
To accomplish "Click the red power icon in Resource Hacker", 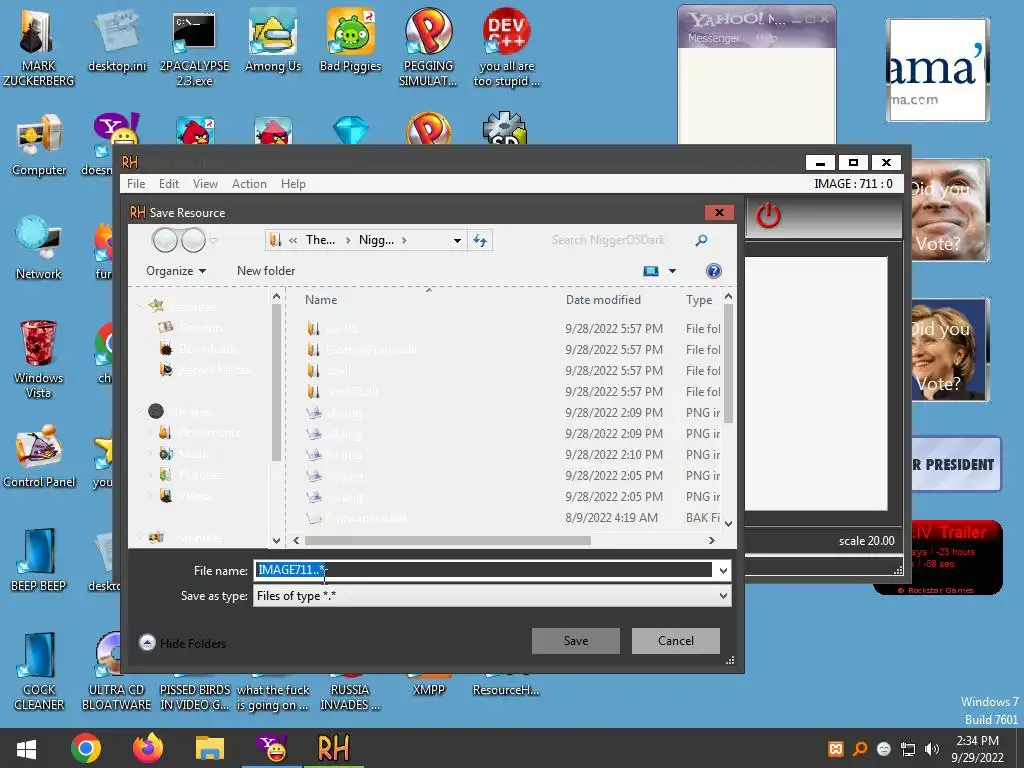I will click(768, 215).
